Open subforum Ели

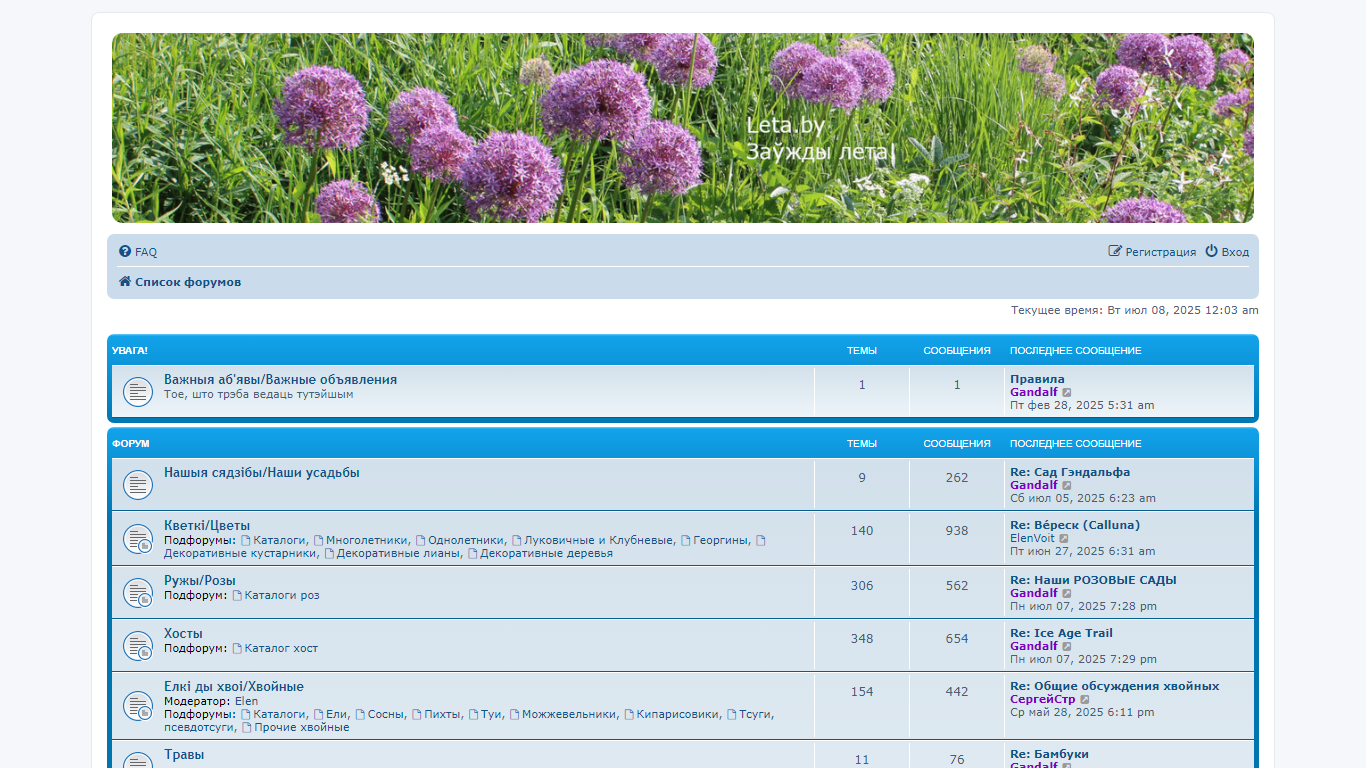pos(336,715)
